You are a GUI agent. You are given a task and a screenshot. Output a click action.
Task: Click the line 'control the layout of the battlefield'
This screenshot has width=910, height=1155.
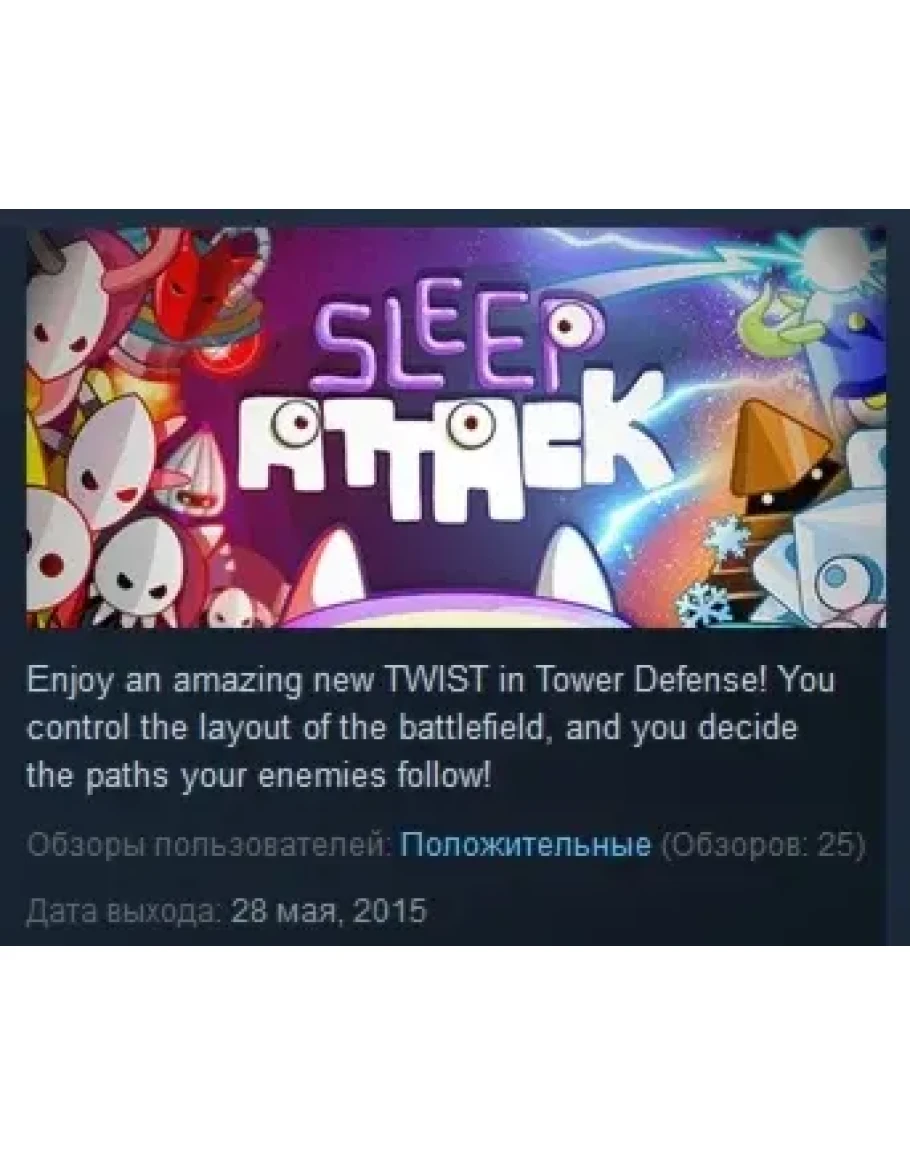(412, 728)
